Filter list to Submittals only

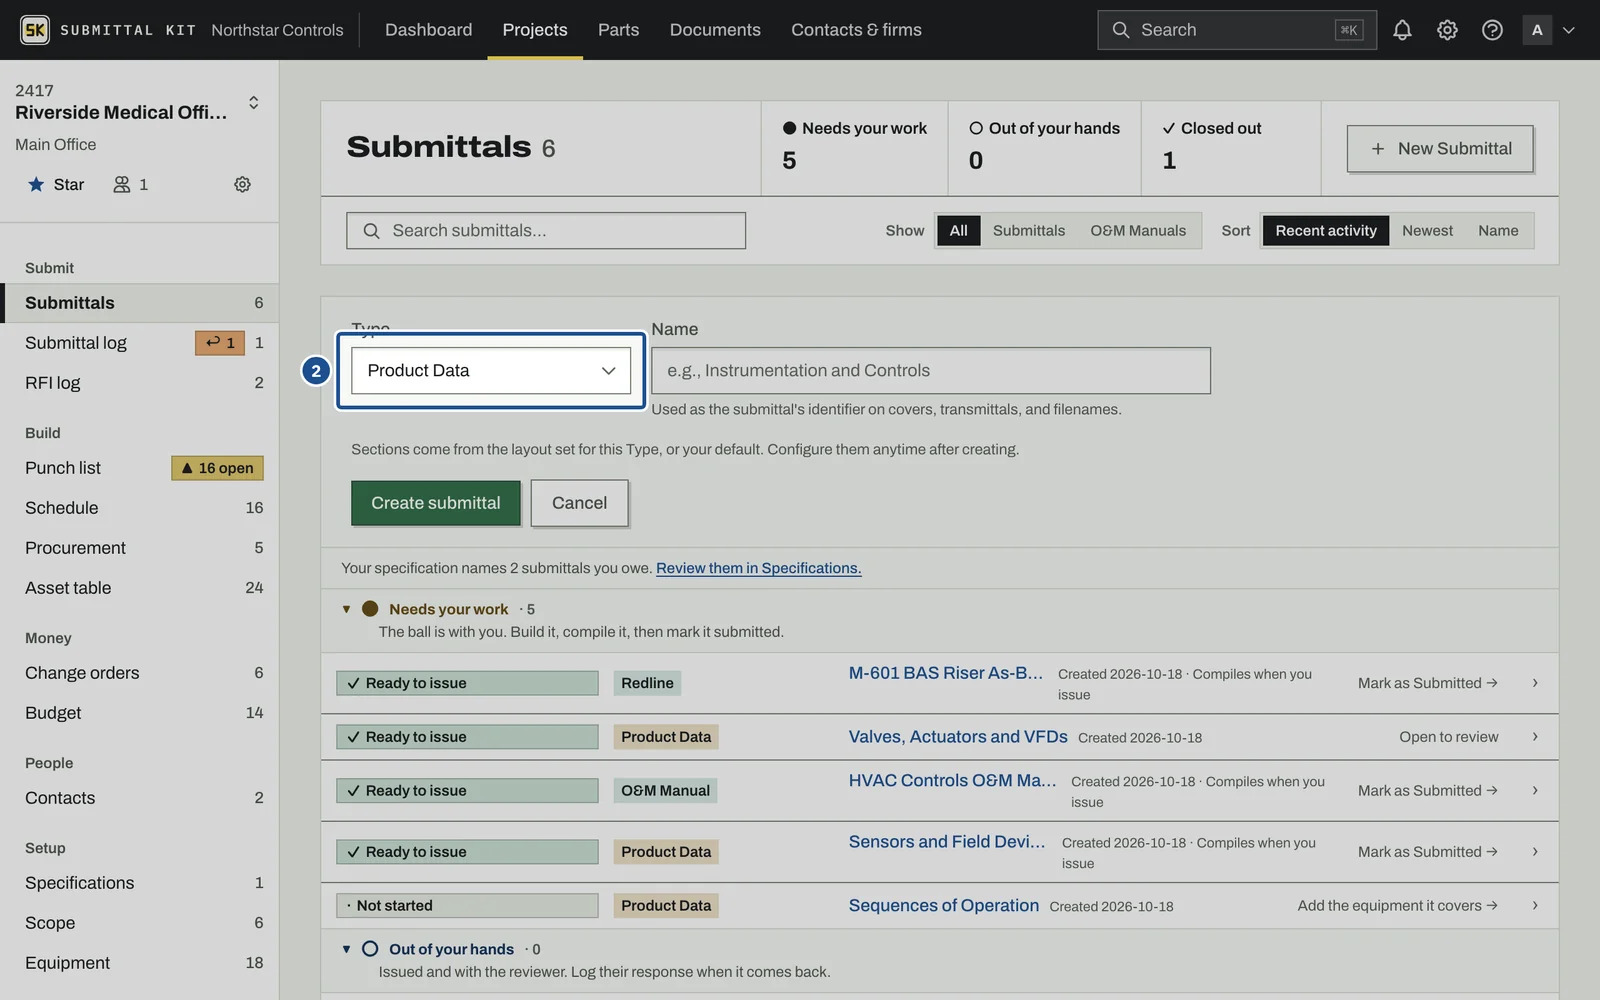pyautogui.click(x=1028, y=231)
